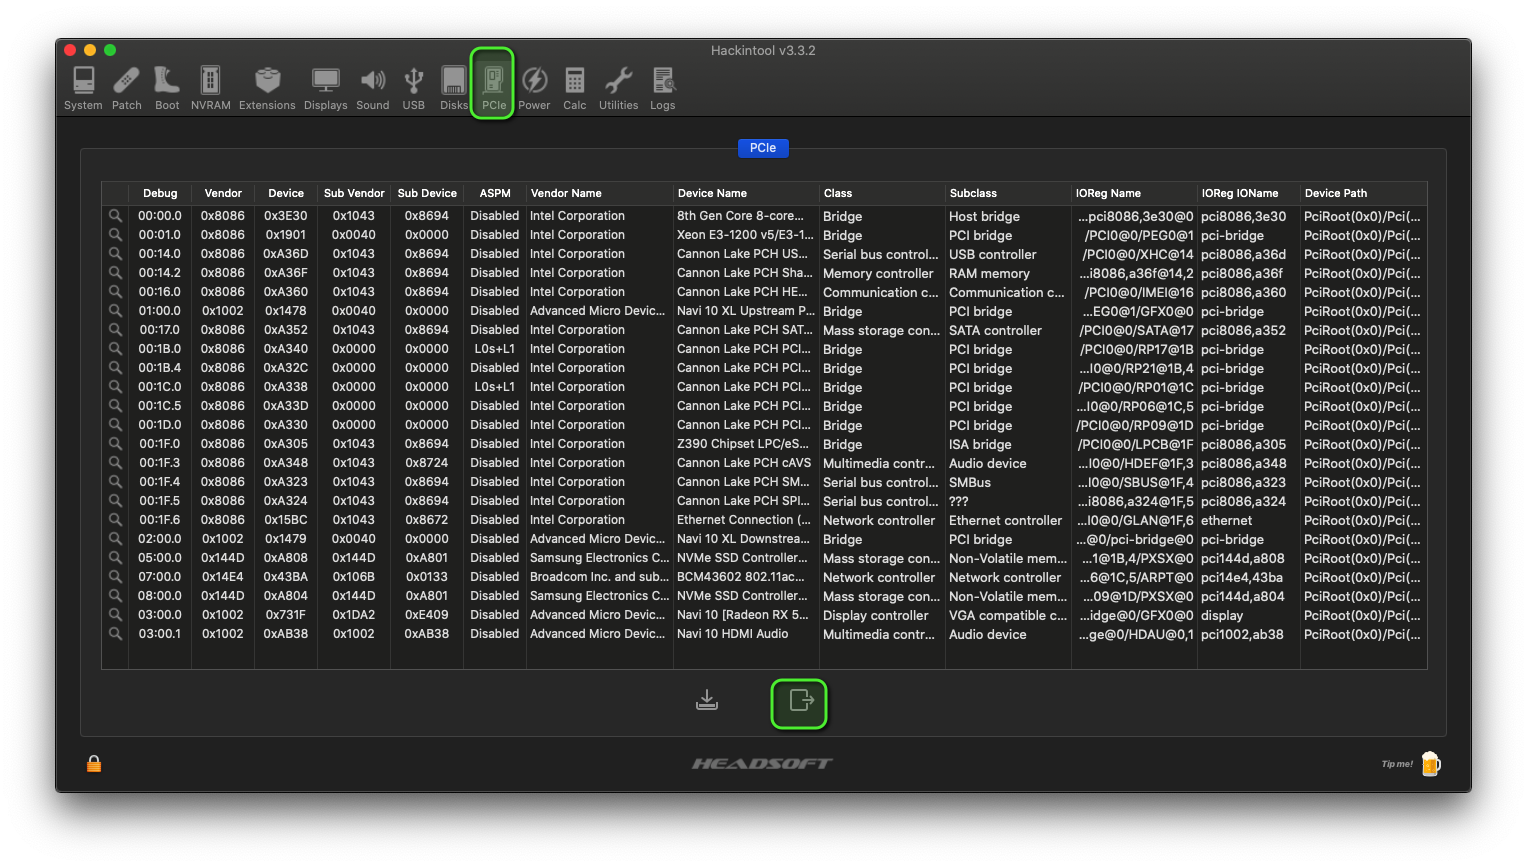Open the Boot section
This screenshot has height=866, width=1527.
pyautogui.click(x=167, y=87)
